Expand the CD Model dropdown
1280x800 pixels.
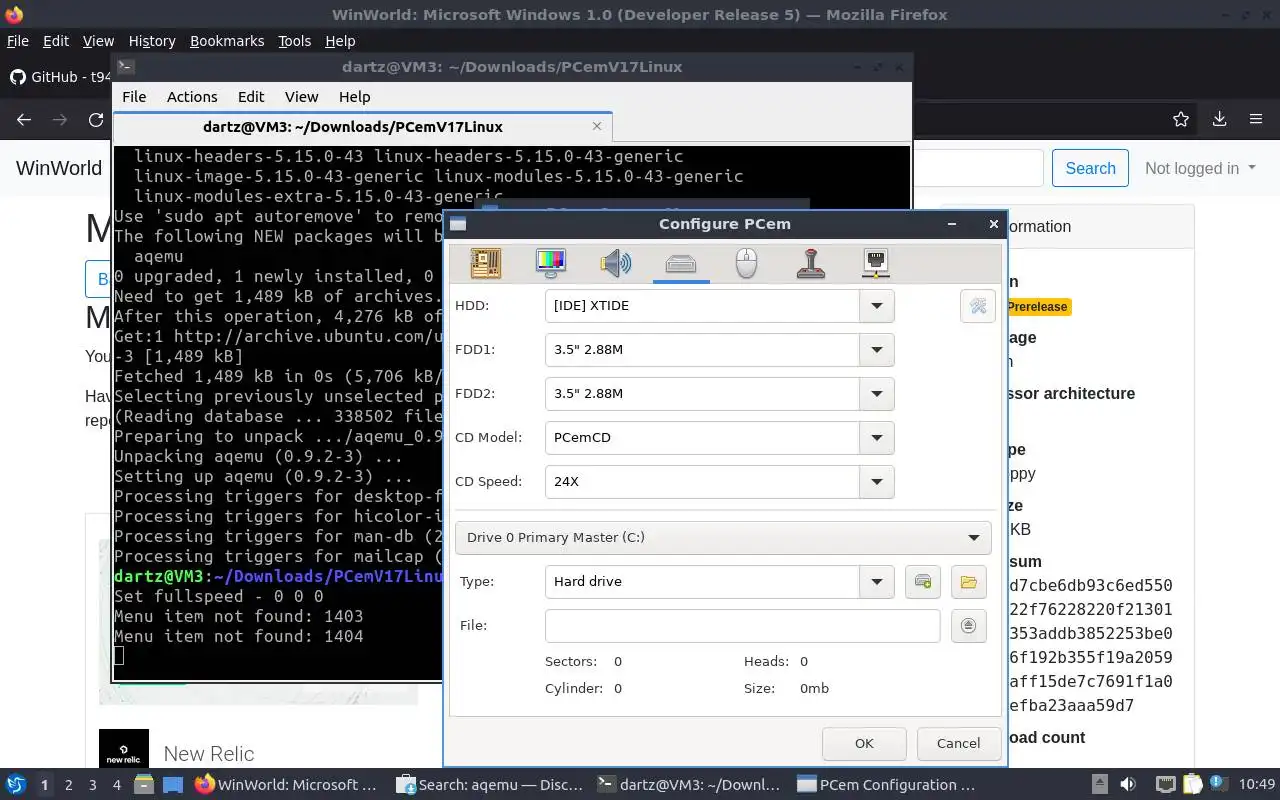tap(877, 438)
